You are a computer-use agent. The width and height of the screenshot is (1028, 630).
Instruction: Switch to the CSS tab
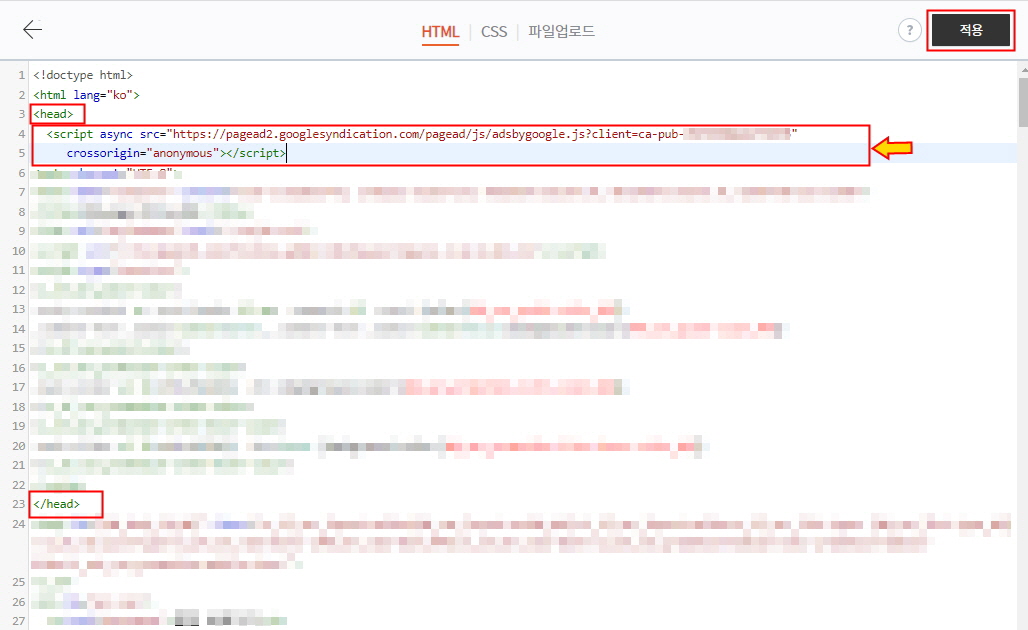coord(494,31)
